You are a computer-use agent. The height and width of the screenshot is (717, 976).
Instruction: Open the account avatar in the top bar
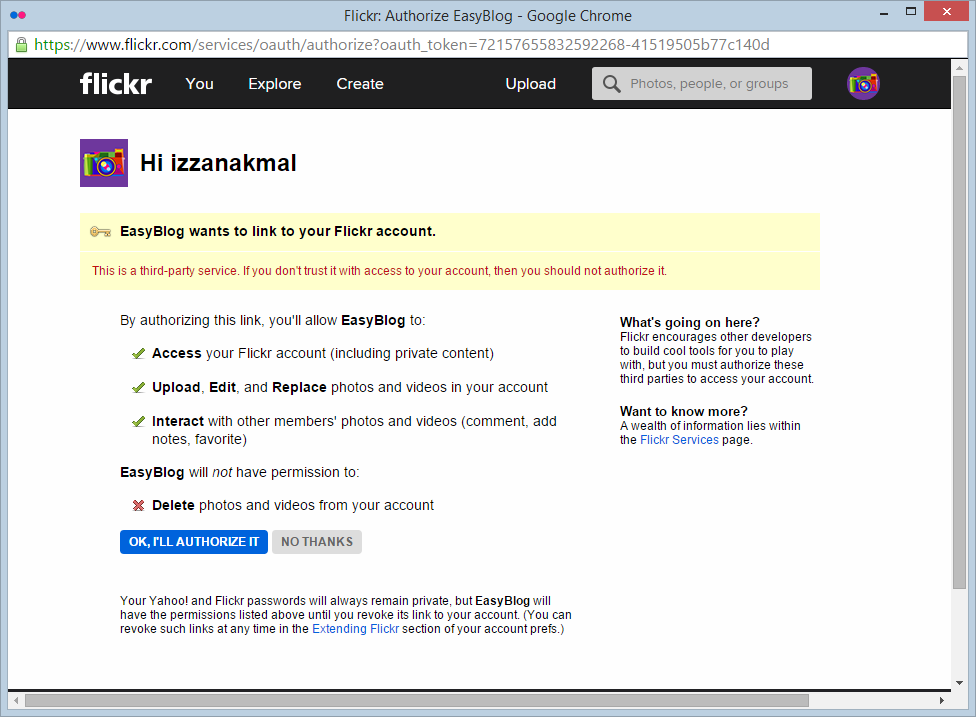(x=863, y=83)
